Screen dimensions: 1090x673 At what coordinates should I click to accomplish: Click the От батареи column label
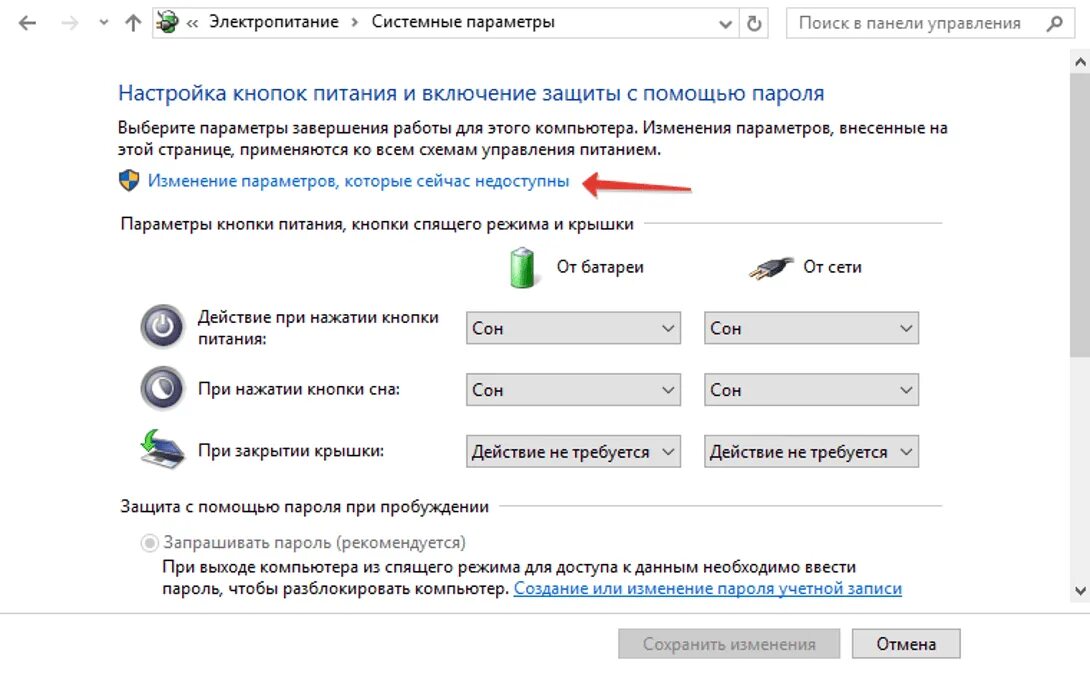[600, 267]
